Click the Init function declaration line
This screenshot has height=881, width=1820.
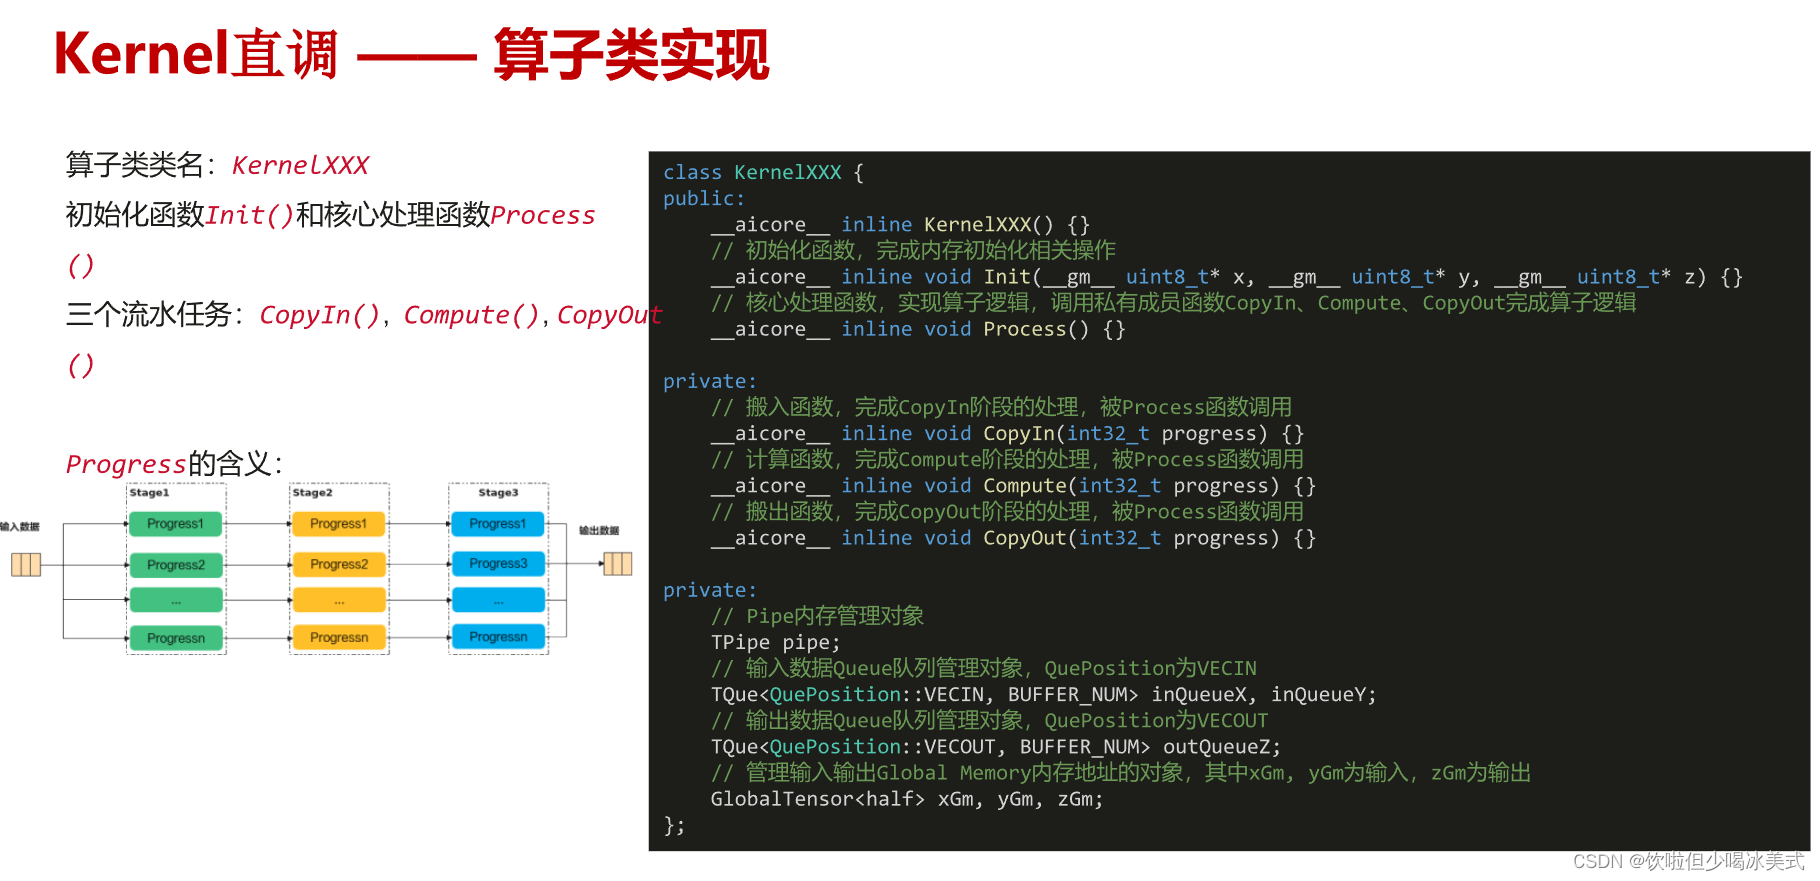[x=1227, y=277]
